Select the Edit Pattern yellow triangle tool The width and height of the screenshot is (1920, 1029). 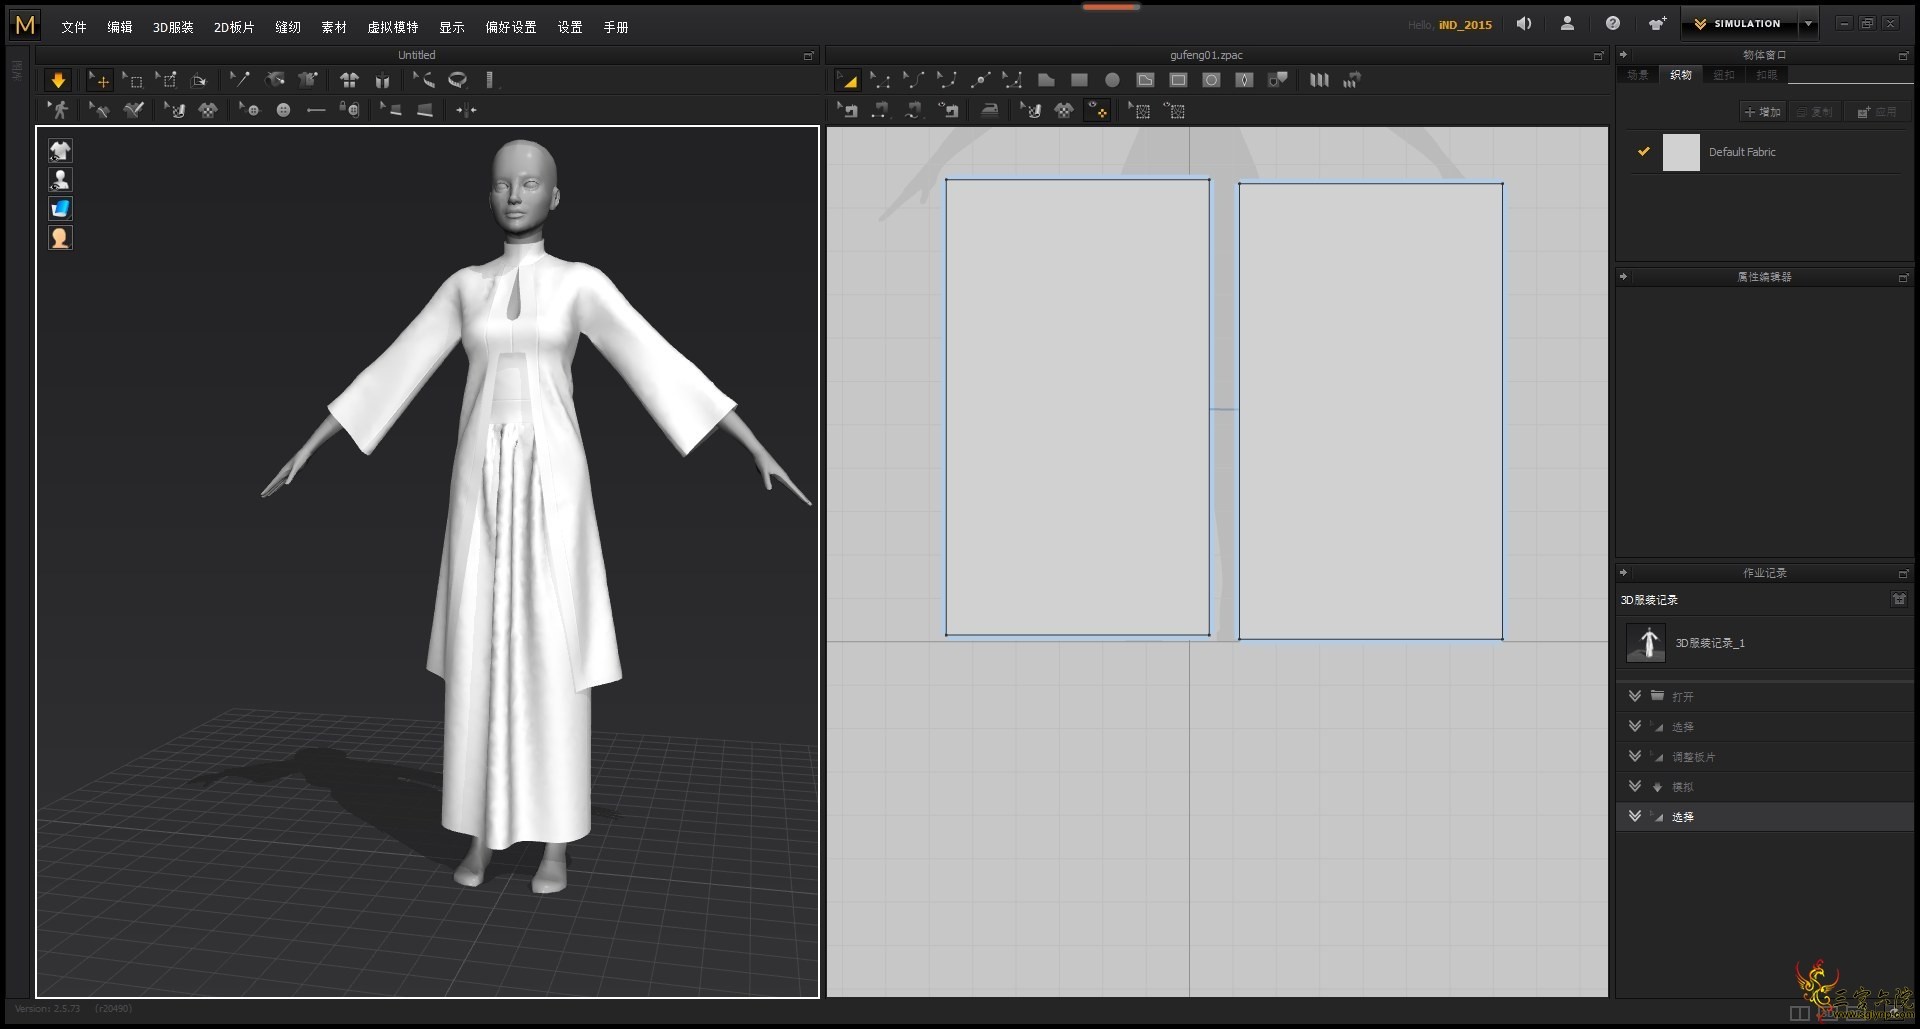(848, 80)
